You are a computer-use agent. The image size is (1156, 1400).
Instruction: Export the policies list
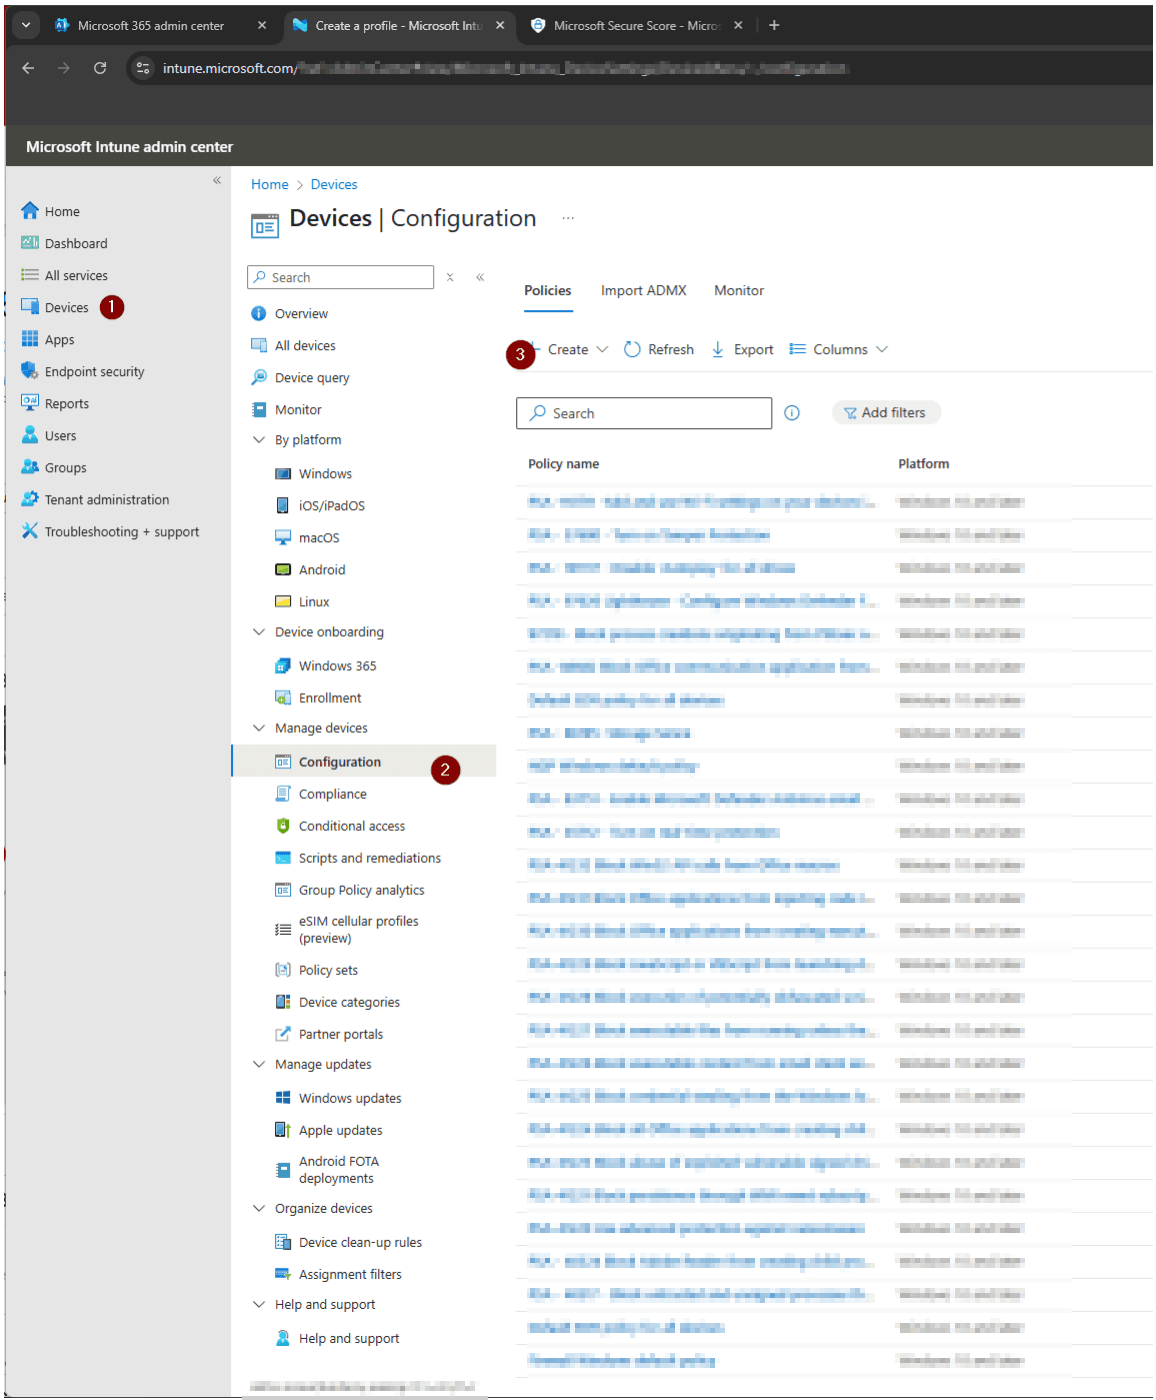point(742,350)
